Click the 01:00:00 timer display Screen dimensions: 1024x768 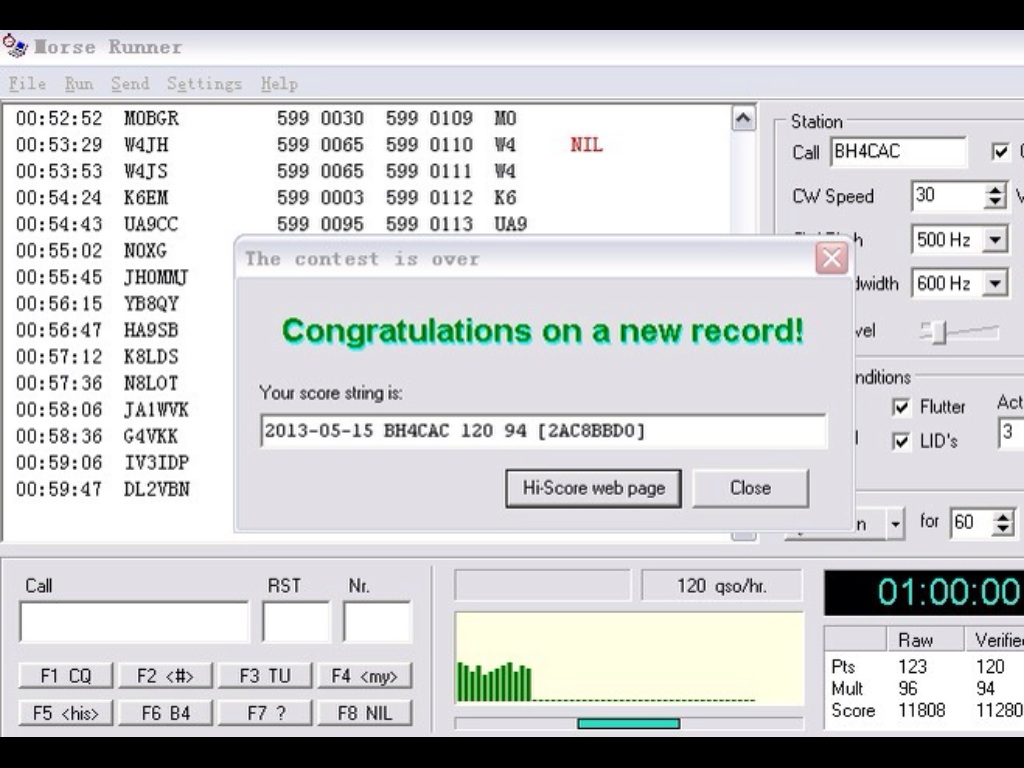pyautogui.click(x=924, y=592)
